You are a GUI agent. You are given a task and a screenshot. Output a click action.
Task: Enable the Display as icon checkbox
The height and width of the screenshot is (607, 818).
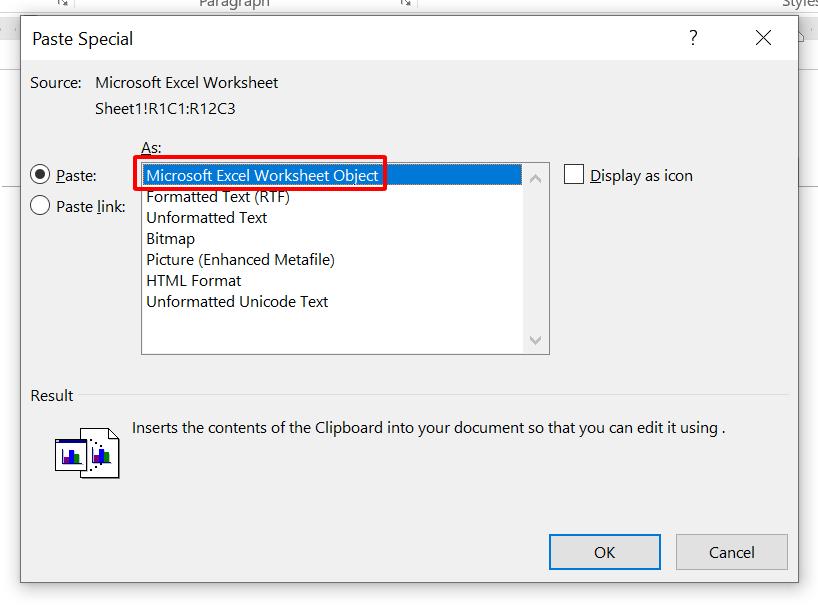tap(575, 174)
